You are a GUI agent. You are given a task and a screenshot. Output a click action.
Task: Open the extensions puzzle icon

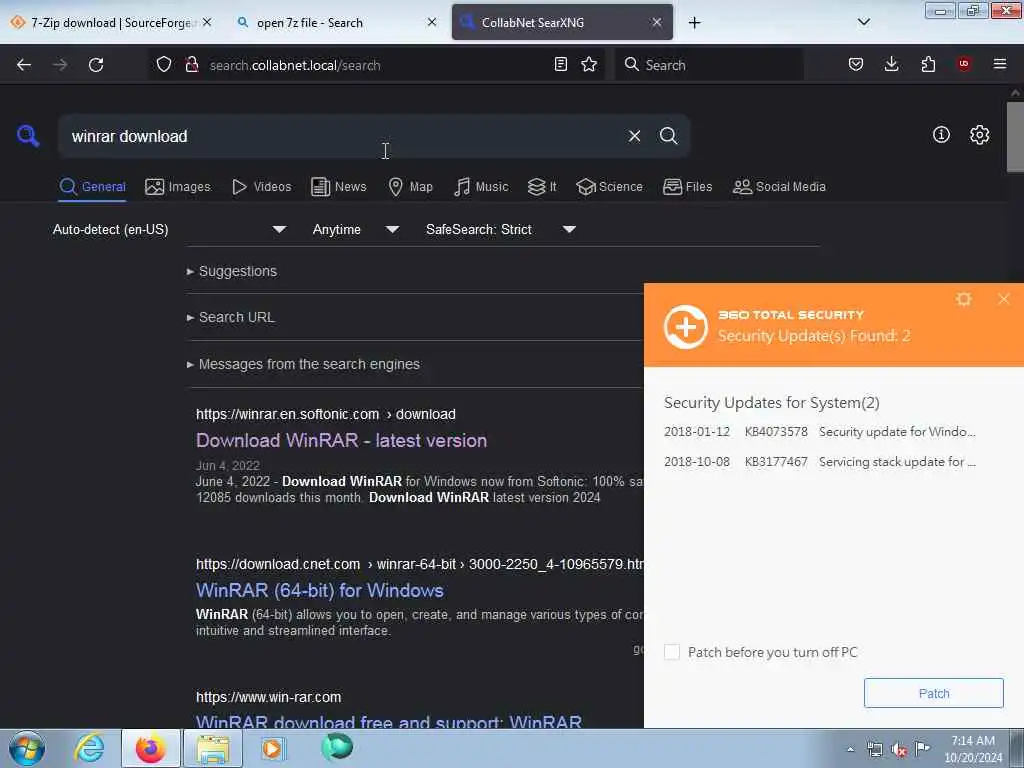coord(928,64)
